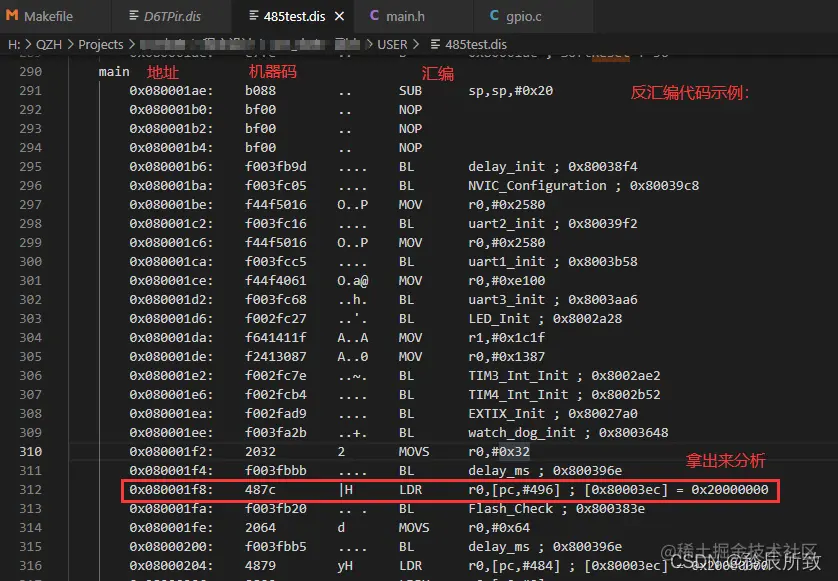The image size is (838, 581).
Task: Expand the chevron after Projects in breadcrumb
Action: point(131,44)
